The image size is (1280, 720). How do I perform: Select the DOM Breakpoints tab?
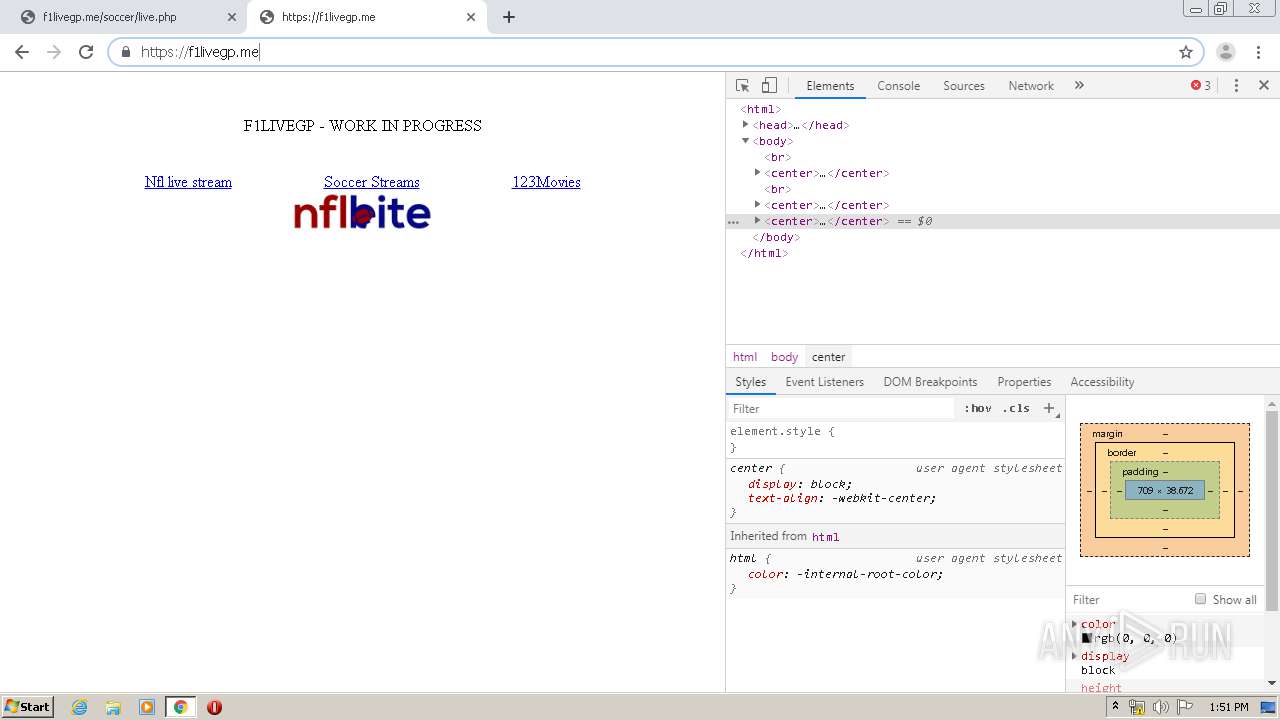coord(930,382)
